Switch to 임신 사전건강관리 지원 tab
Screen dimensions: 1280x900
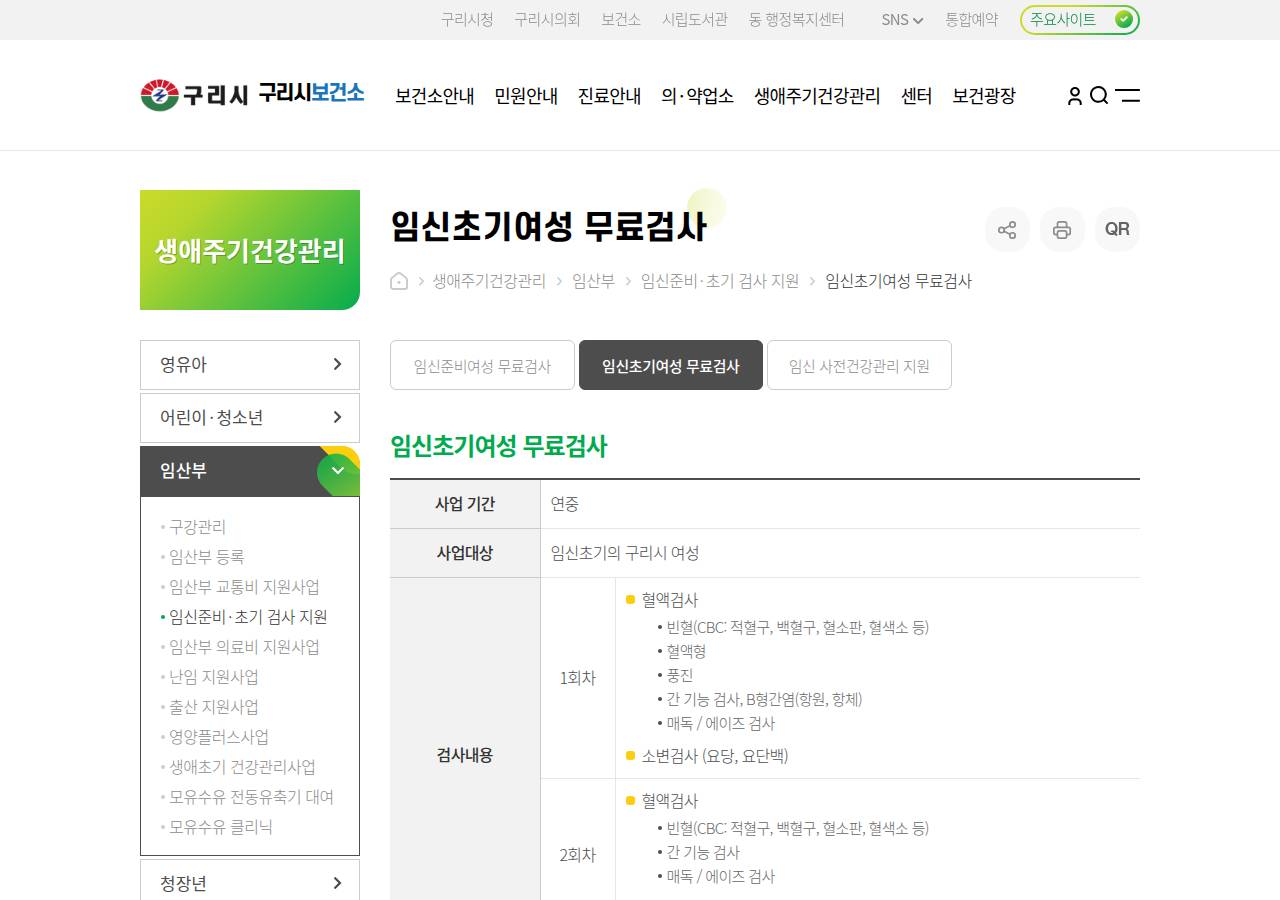(859, 365)
